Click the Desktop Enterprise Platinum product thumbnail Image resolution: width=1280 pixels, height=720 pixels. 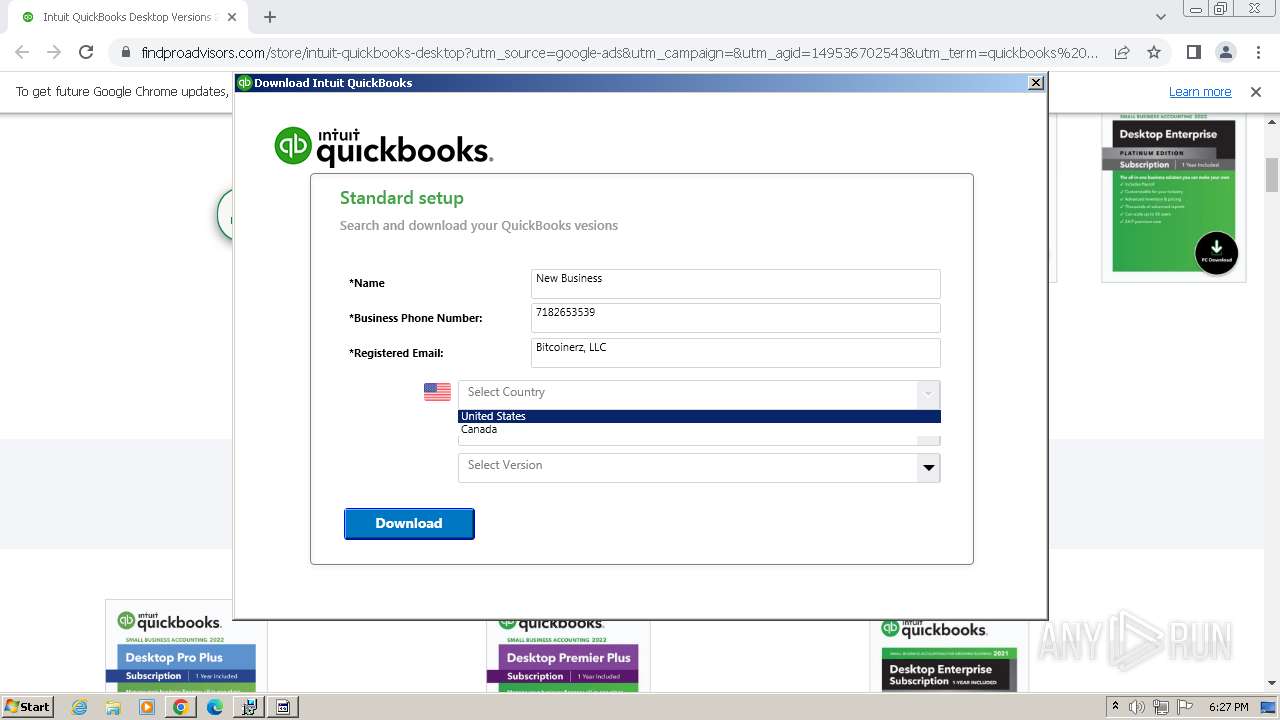(x=1173, y=196)
